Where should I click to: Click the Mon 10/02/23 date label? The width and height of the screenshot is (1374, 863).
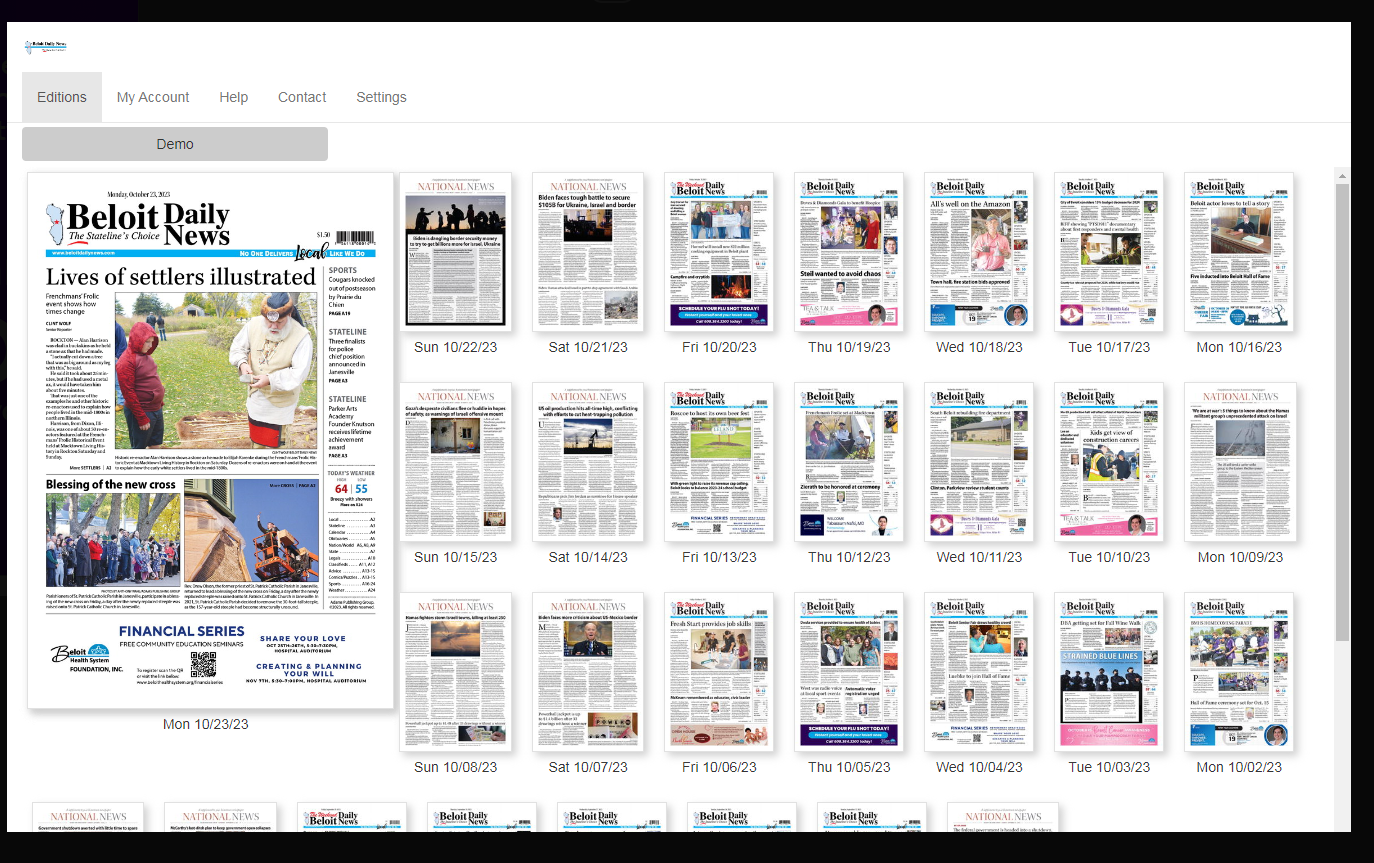pyautogui.click(x=1239, y=767)
